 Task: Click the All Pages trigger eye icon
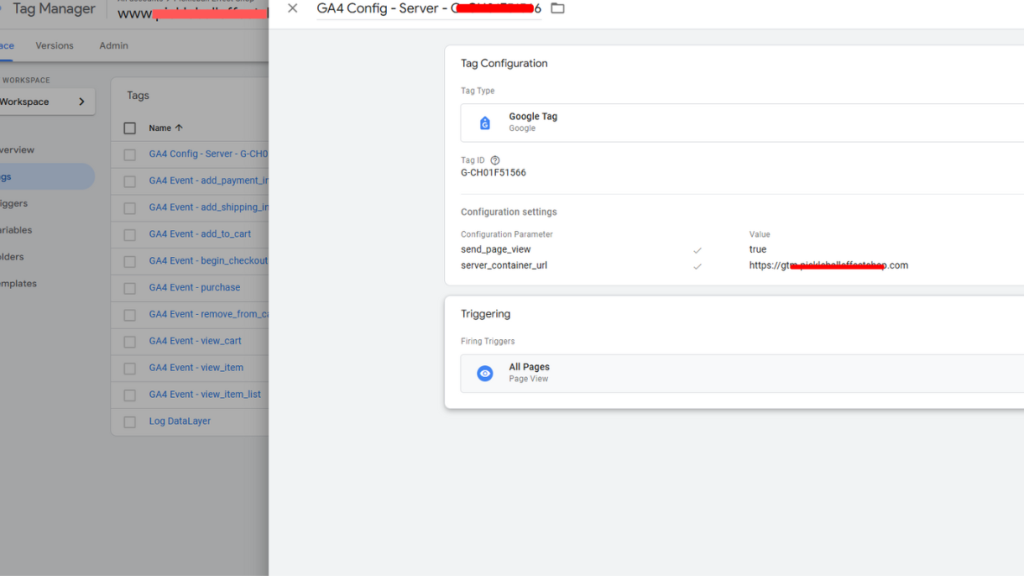(x=485, y=373)
